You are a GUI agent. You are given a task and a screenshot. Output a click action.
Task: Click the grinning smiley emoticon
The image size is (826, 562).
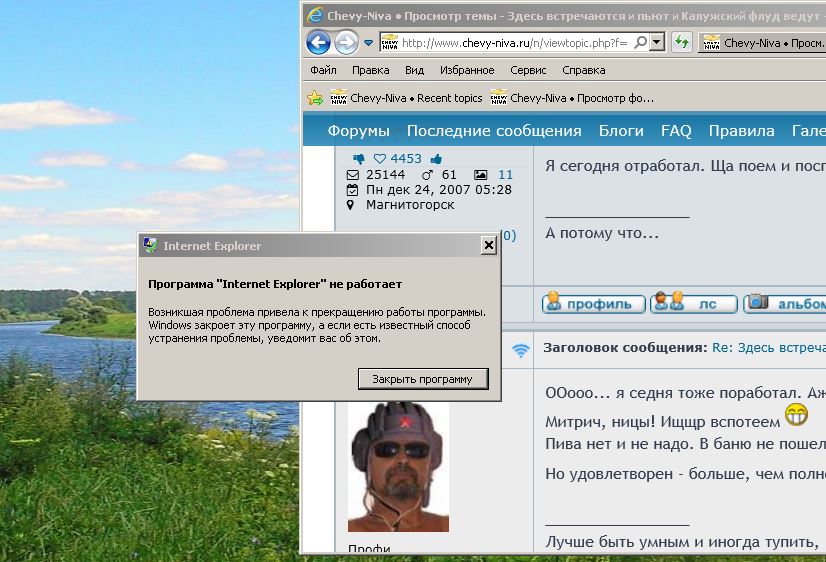click(x=796, y=415)
